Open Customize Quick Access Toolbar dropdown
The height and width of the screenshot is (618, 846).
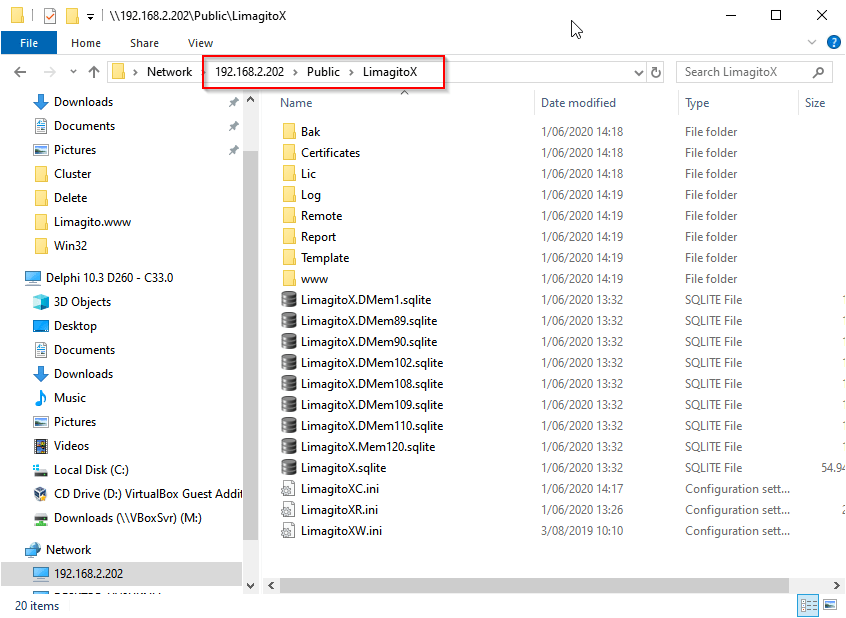pos(90,17)
